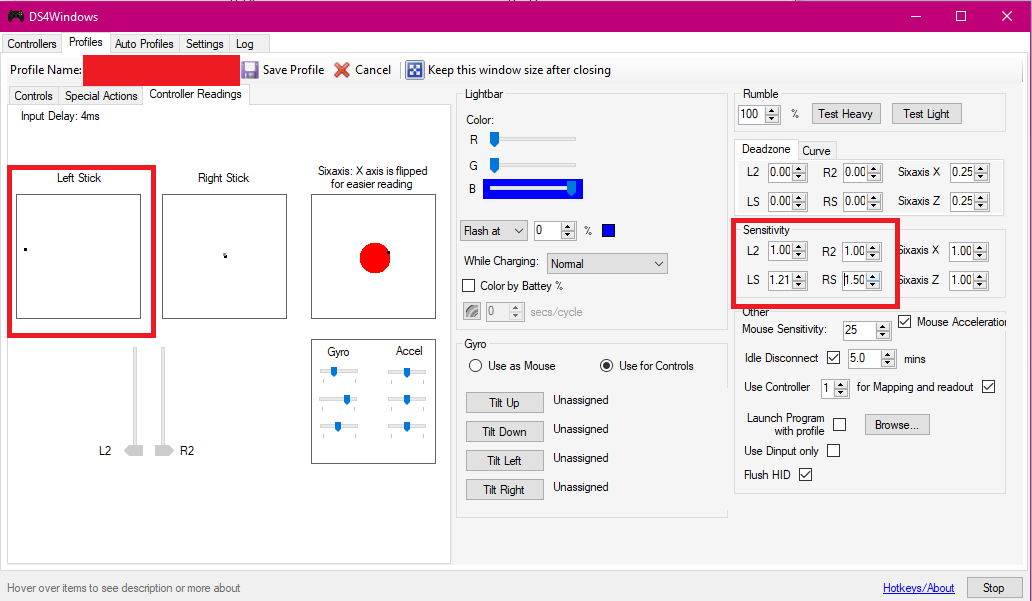The height and width of the screenshot is (601, 1032).
Task: Switch to the Controllers tab
Action: pos(32,44)
